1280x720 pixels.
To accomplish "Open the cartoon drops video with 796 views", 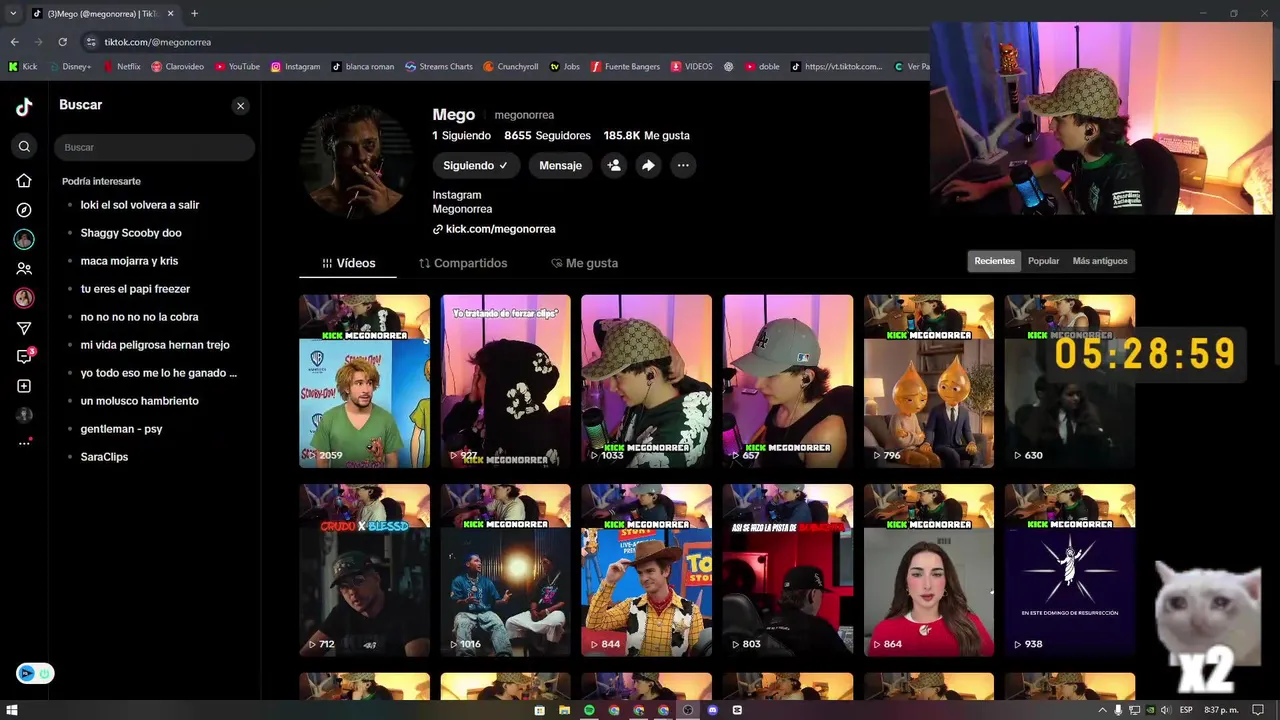I will tap(929, 381).
